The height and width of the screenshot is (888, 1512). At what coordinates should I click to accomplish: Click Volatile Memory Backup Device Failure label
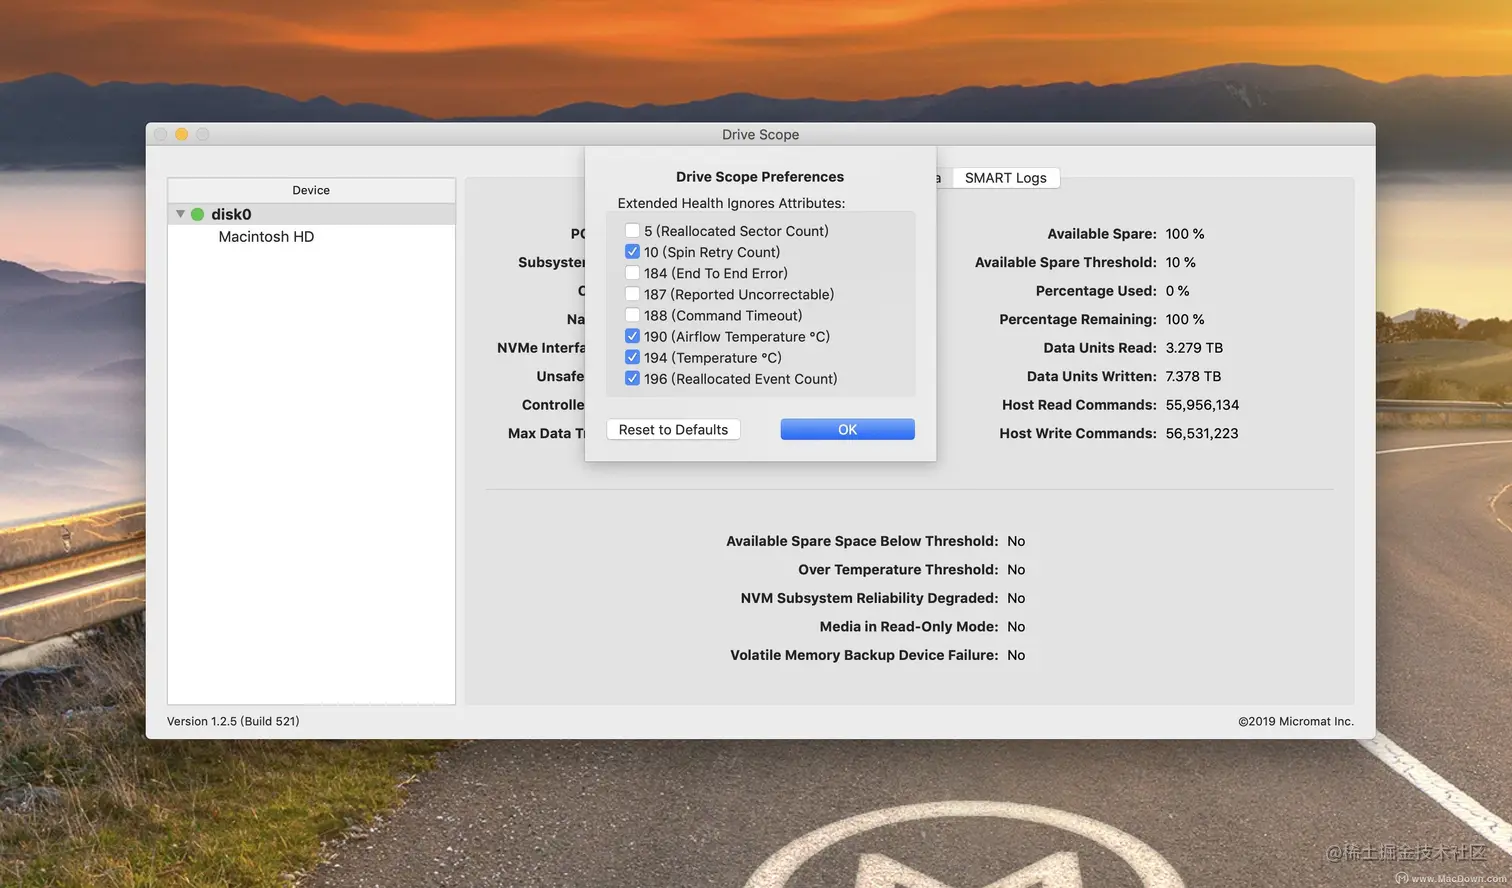[x=864, y=655]
